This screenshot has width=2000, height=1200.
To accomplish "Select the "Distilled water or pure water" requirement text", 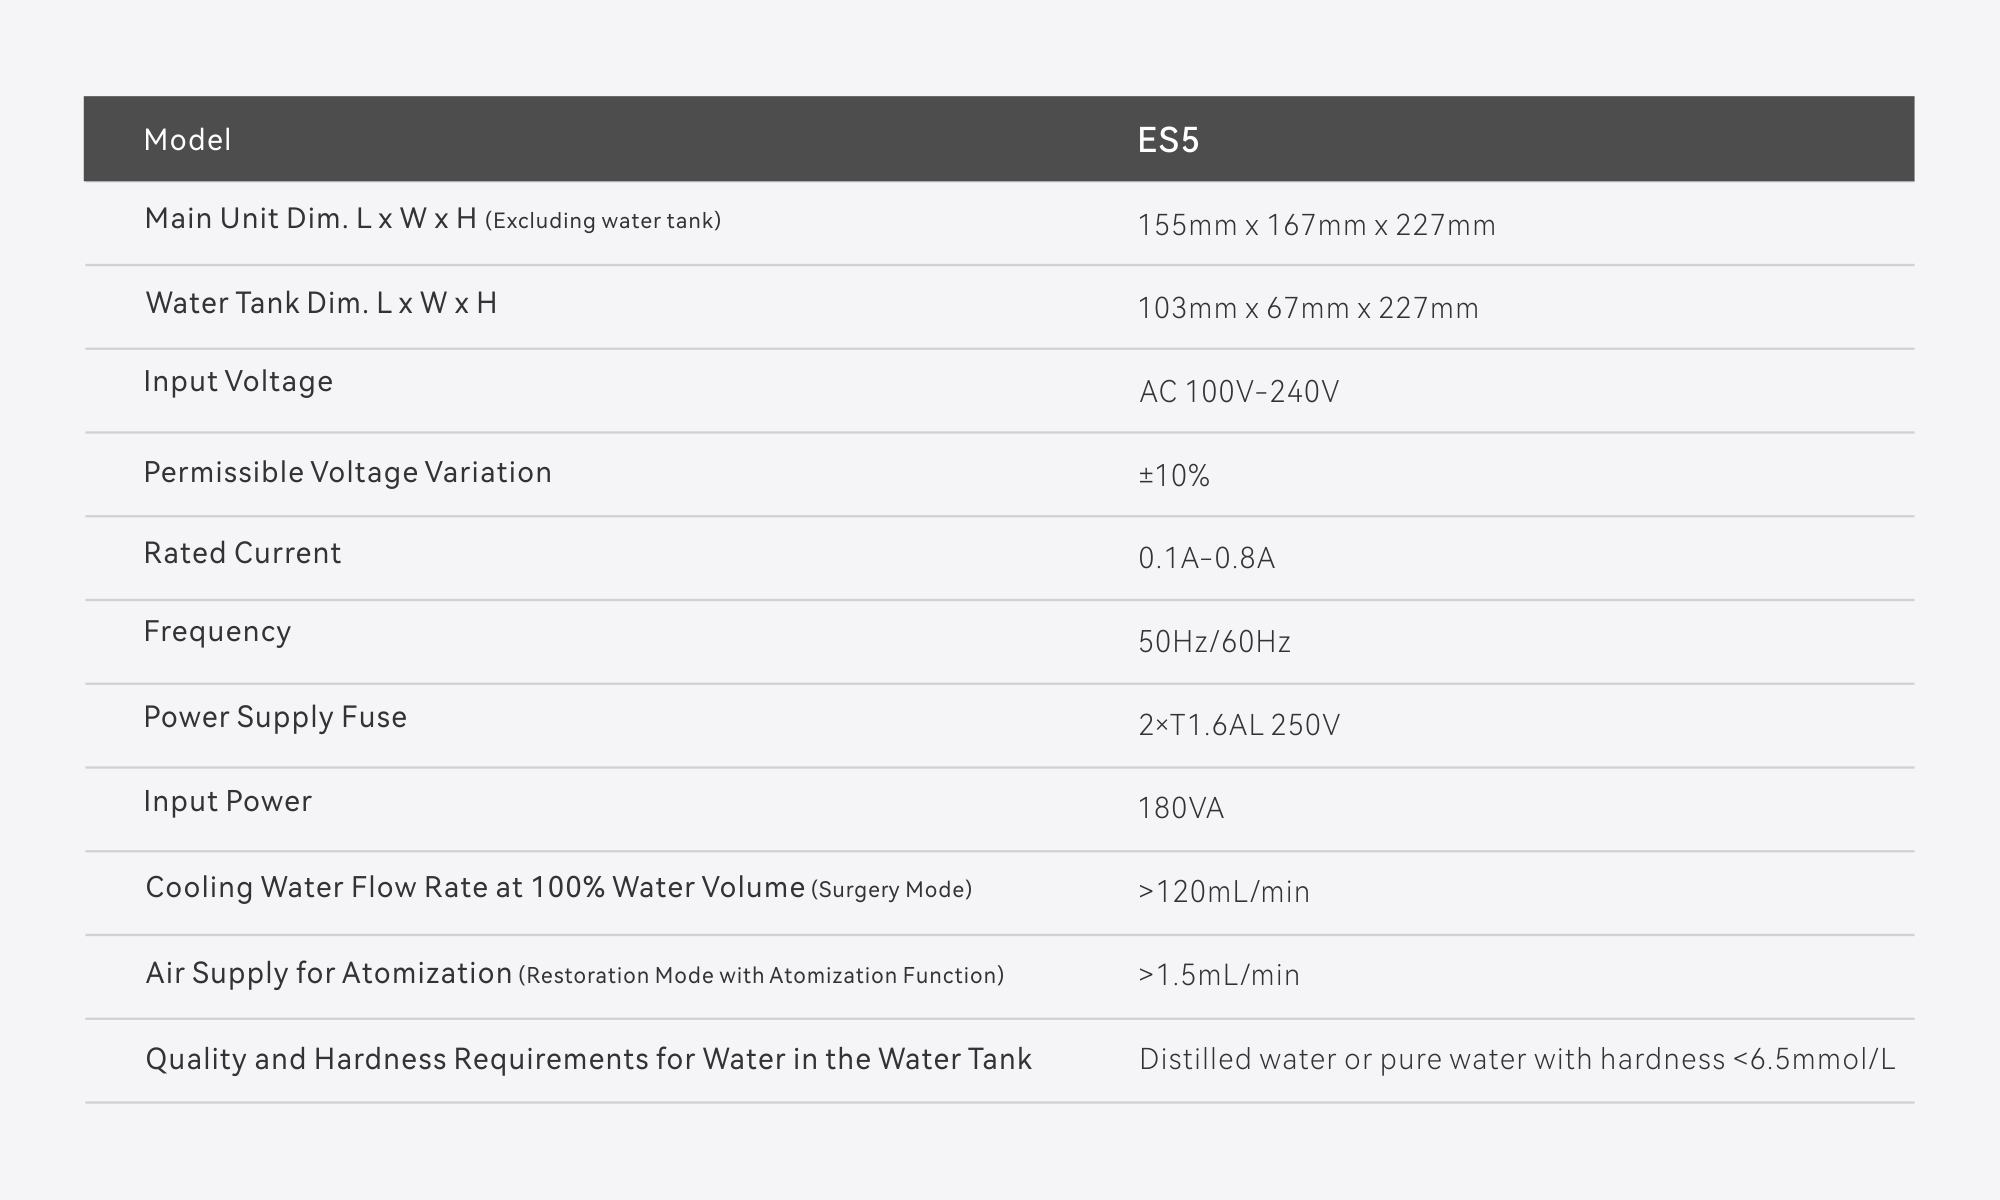I will 1516,1059.
